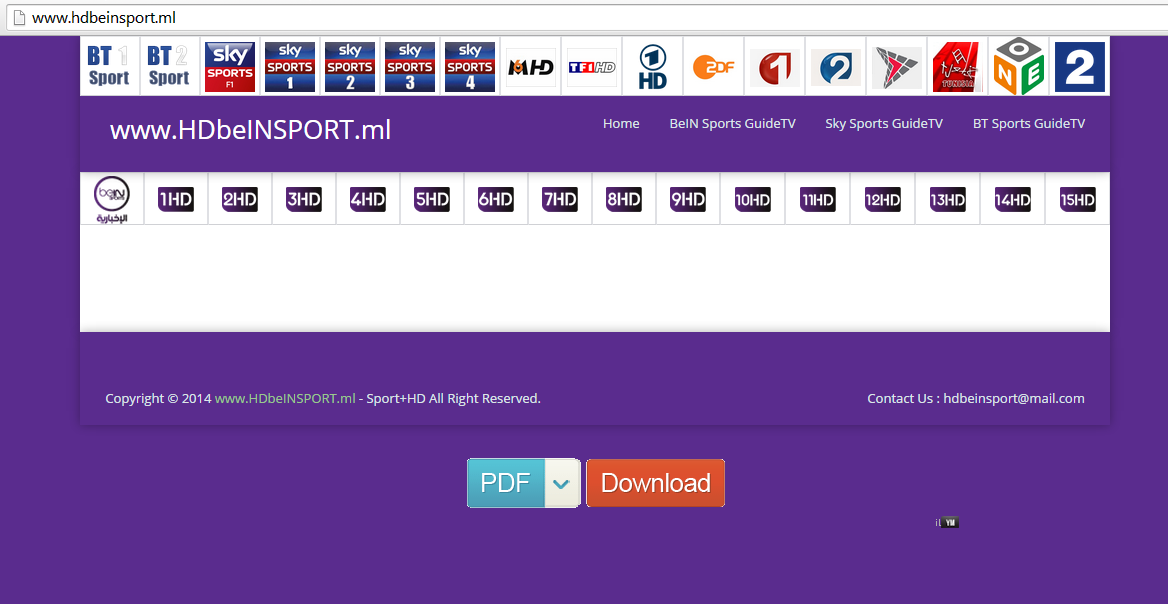Open the BT Sport 1 channel icon
Viewport: 1168px width, 604px height.
tap(109, 67)
